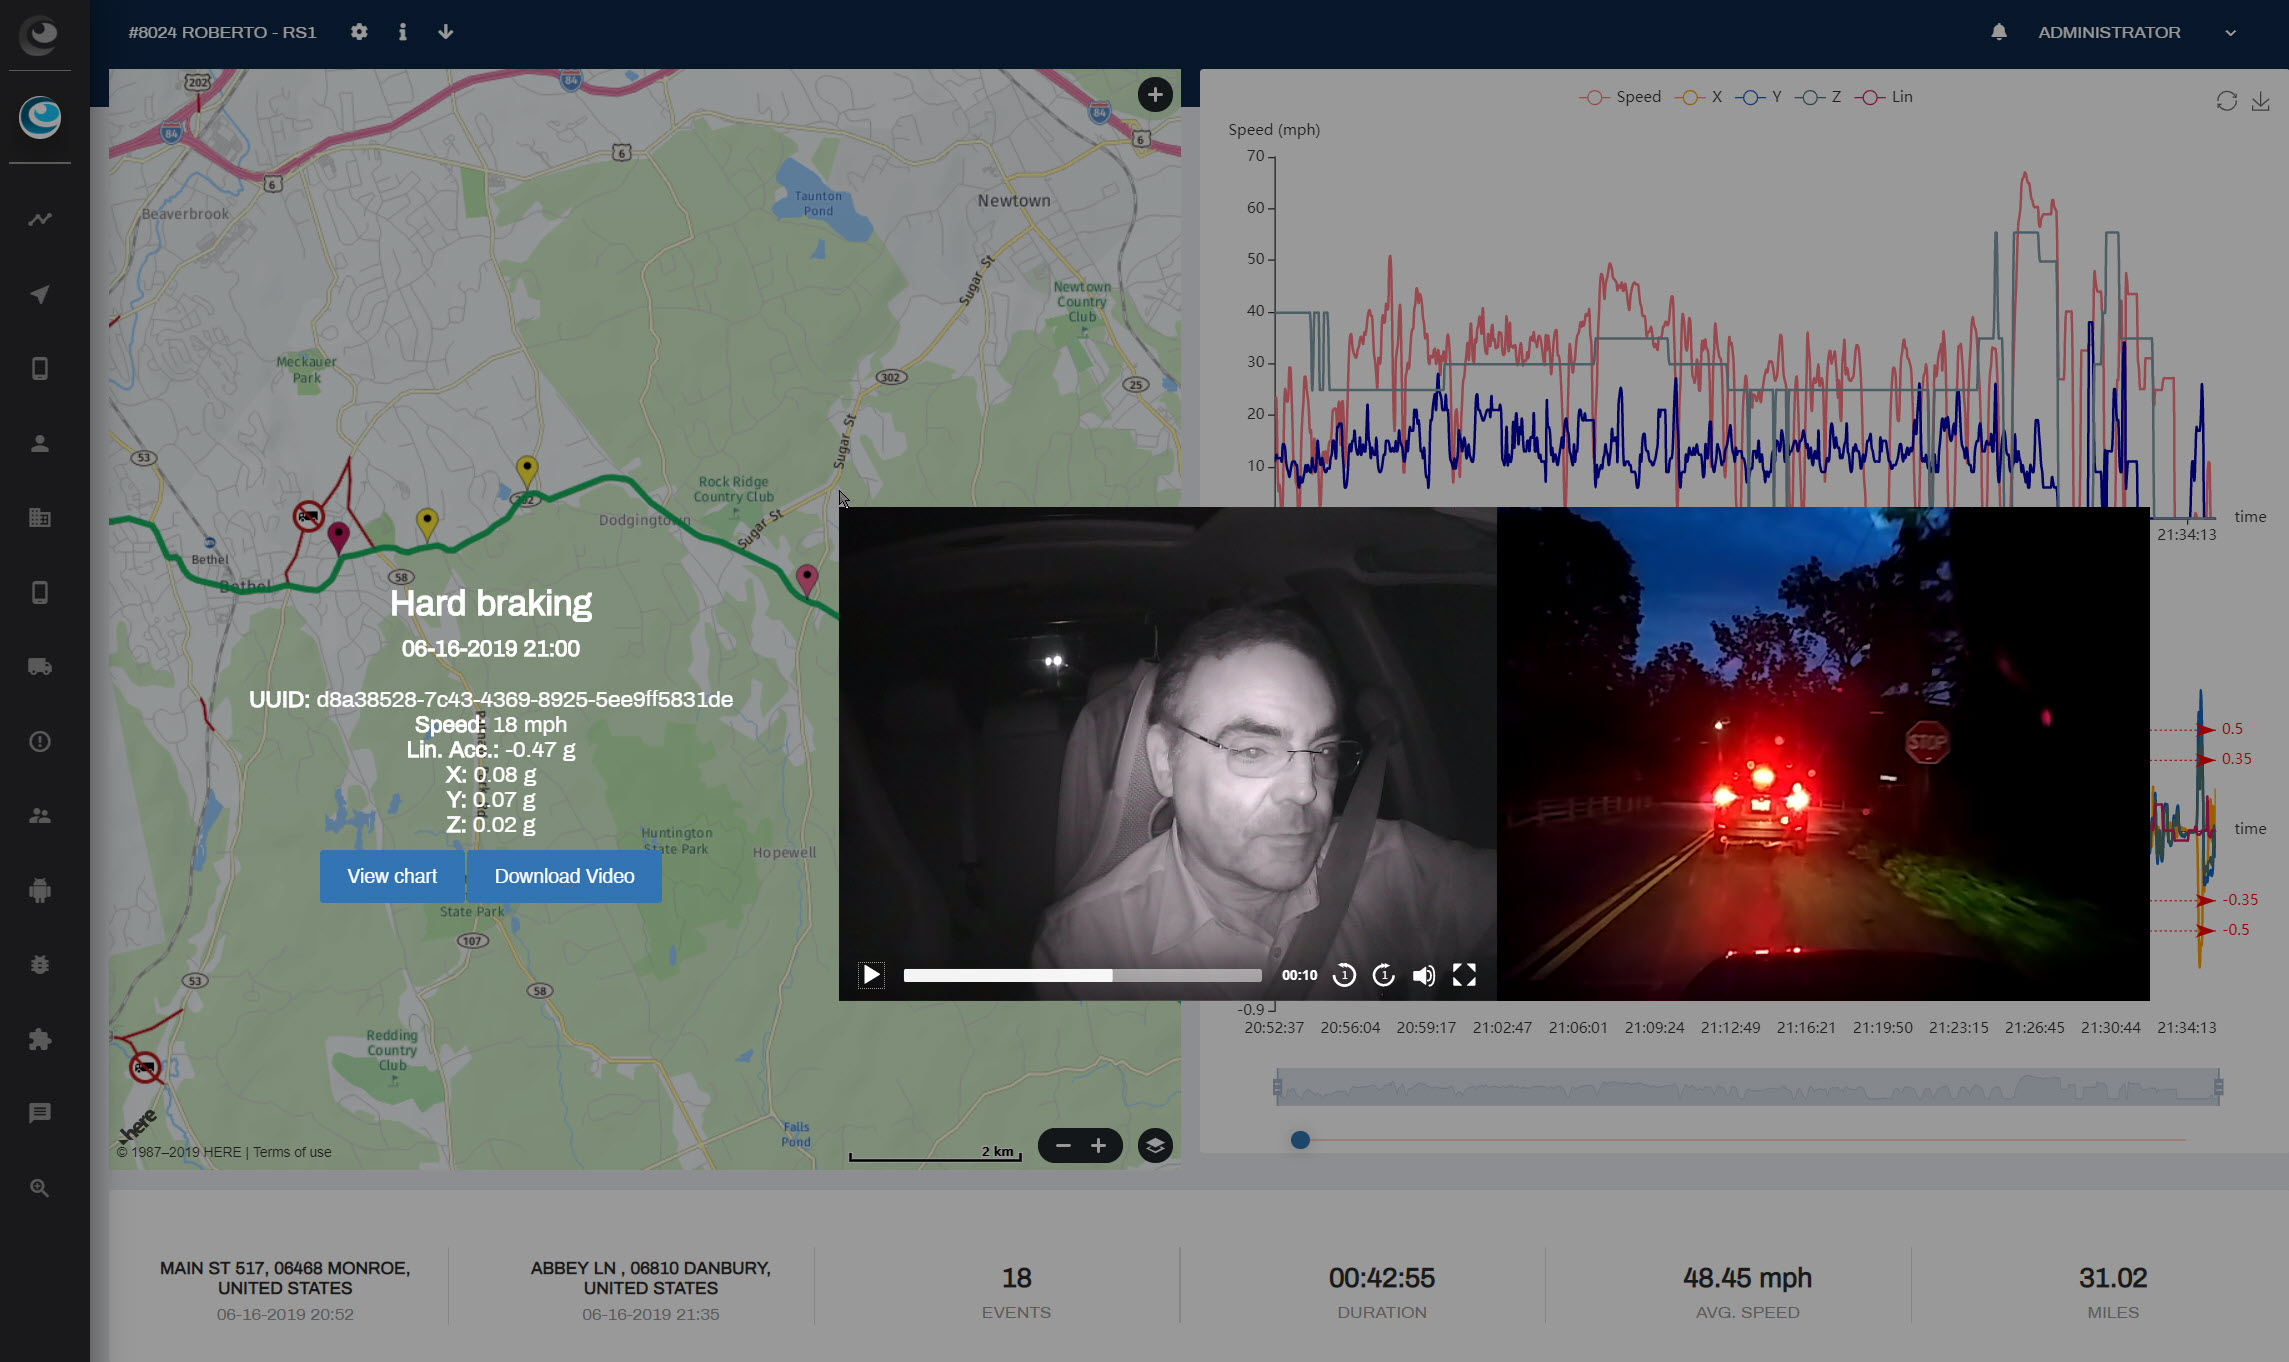Click the Newtown label on map

(1014, 200)
